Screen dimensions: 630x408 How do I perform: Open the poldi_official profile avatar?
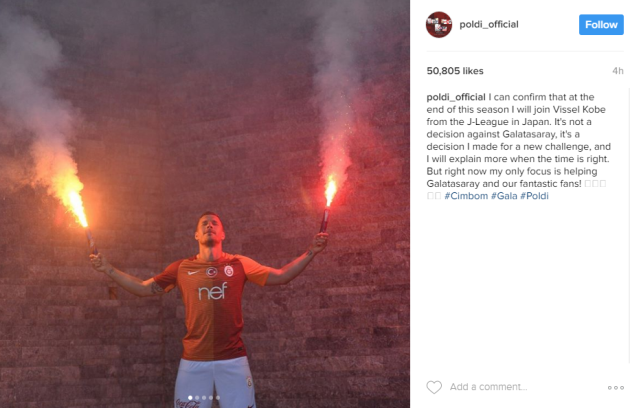tap(439, 25)
